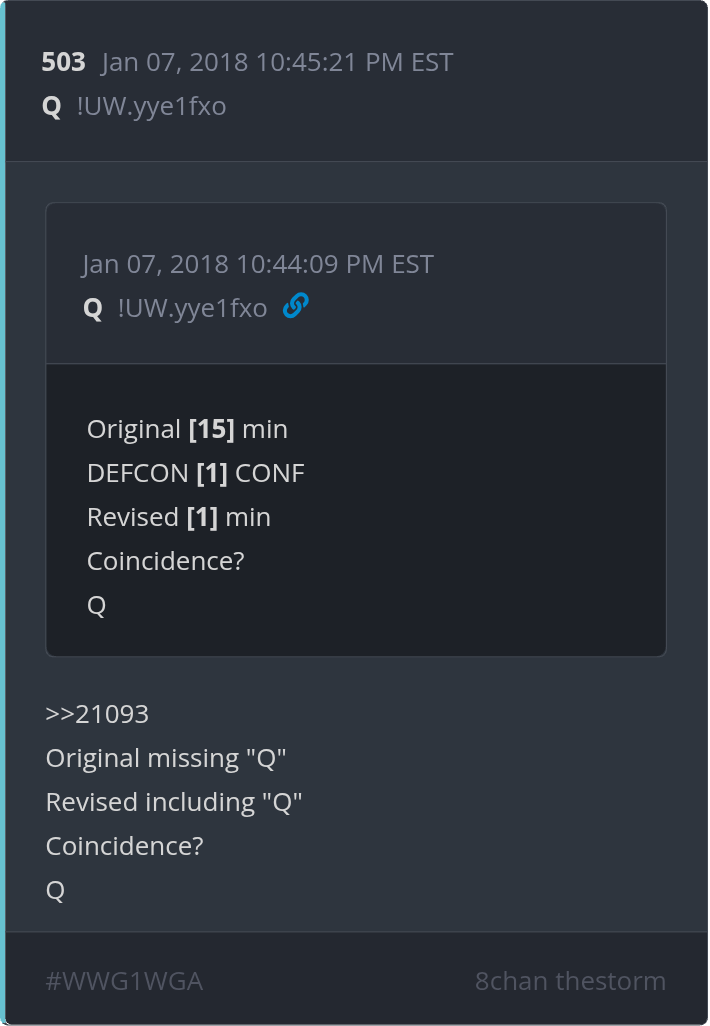The width and height of the screenshot is (710, 1026).
Task: Click the "Original [15] min" line
Action: 187,429
